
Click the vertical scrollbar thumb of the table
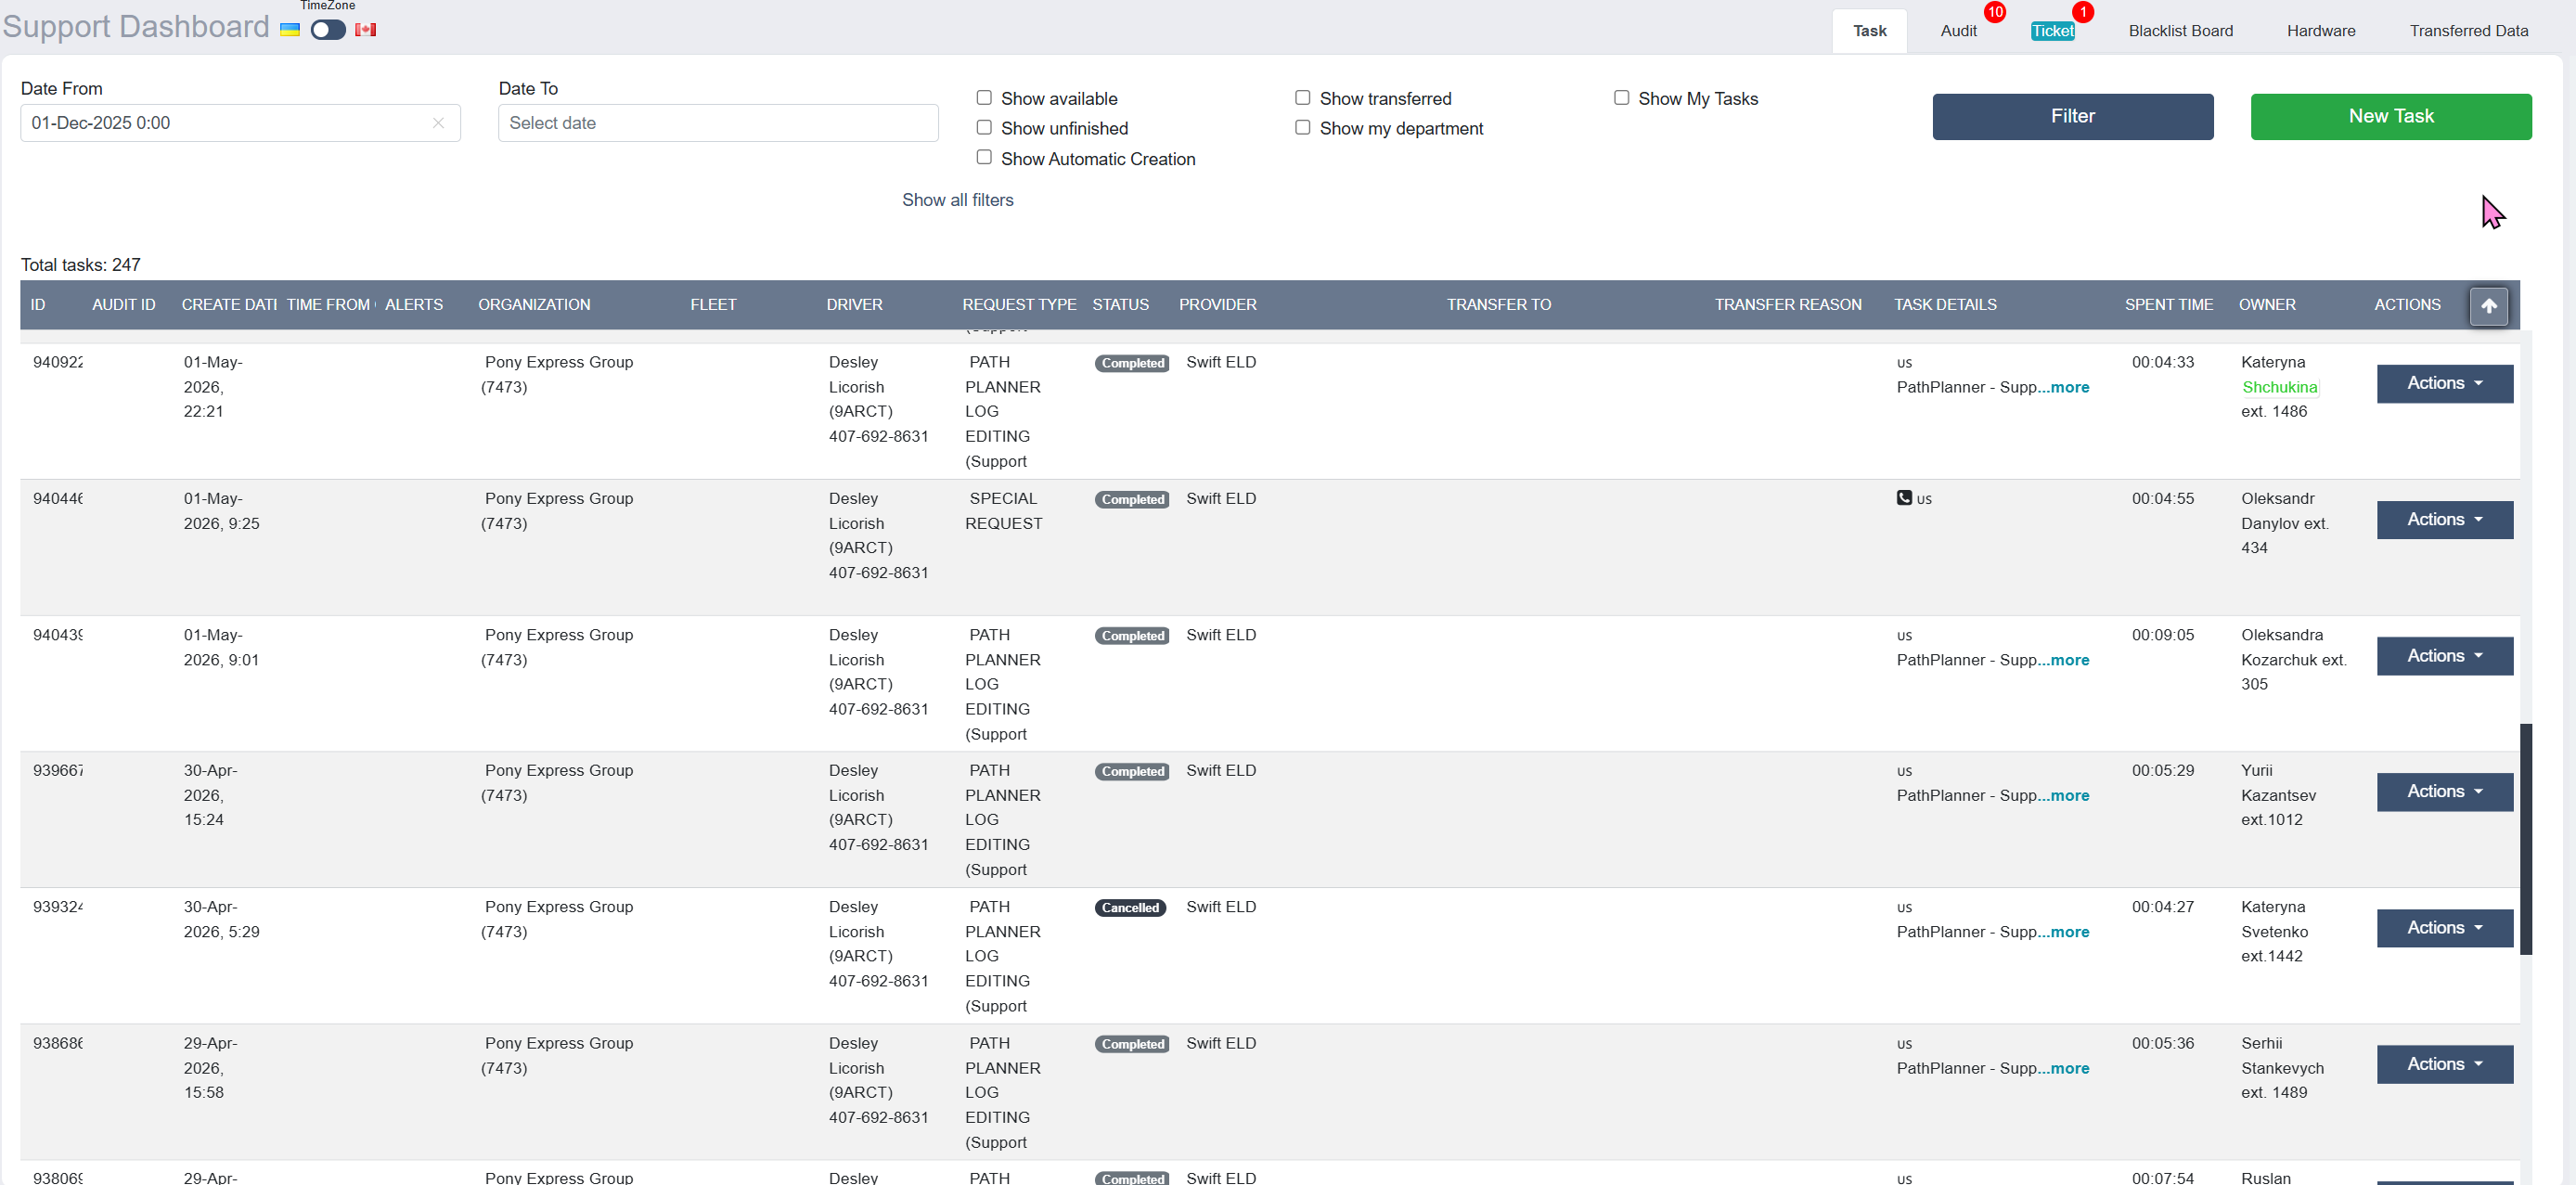(2525, 839)
